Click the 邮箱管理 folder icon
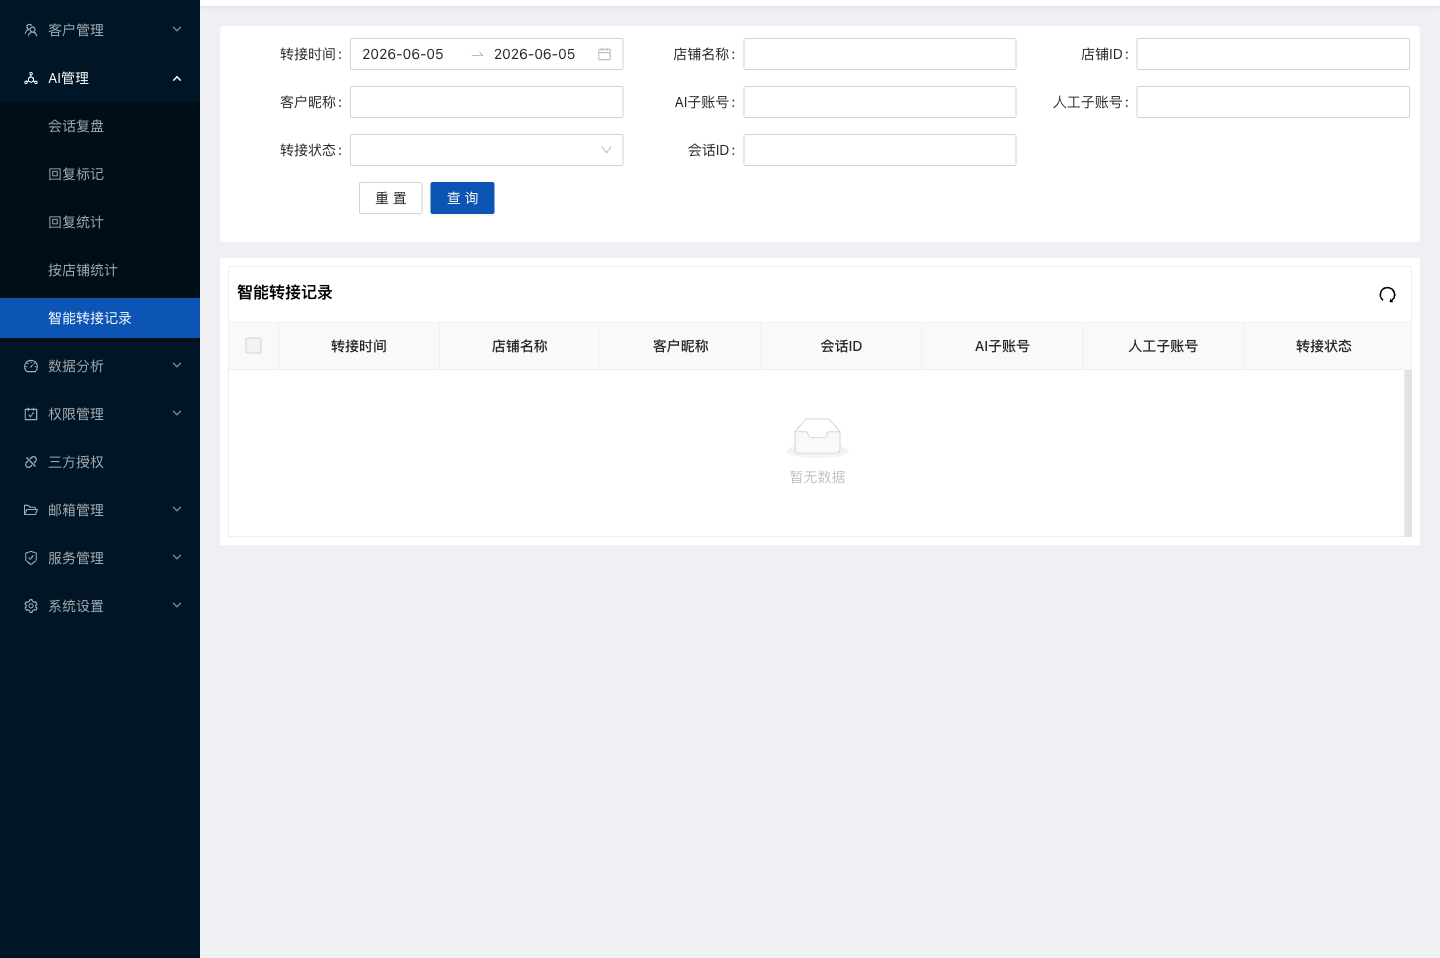The width and height of the screenshot is (1440, 958). coord(31,510)
